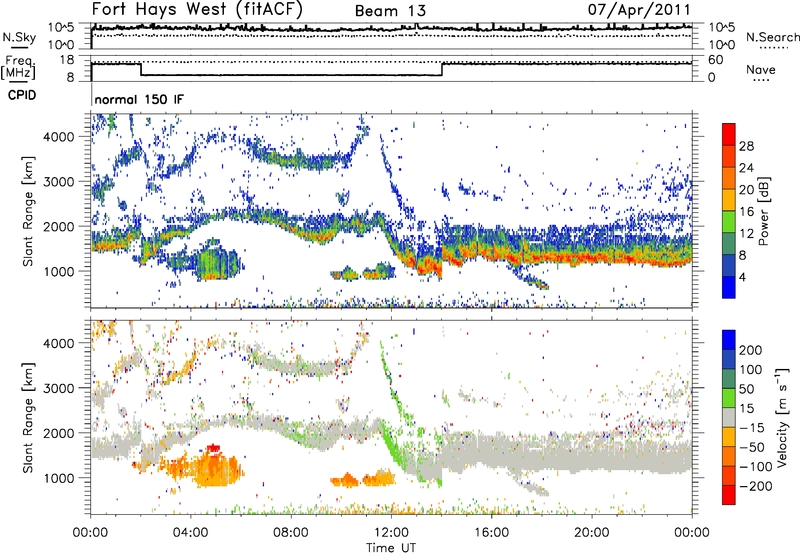Click the power panel 'Slant Range [km]' label
Image resolution: width=800 pixels, height=554 pixels.
[x=28, y=211]
